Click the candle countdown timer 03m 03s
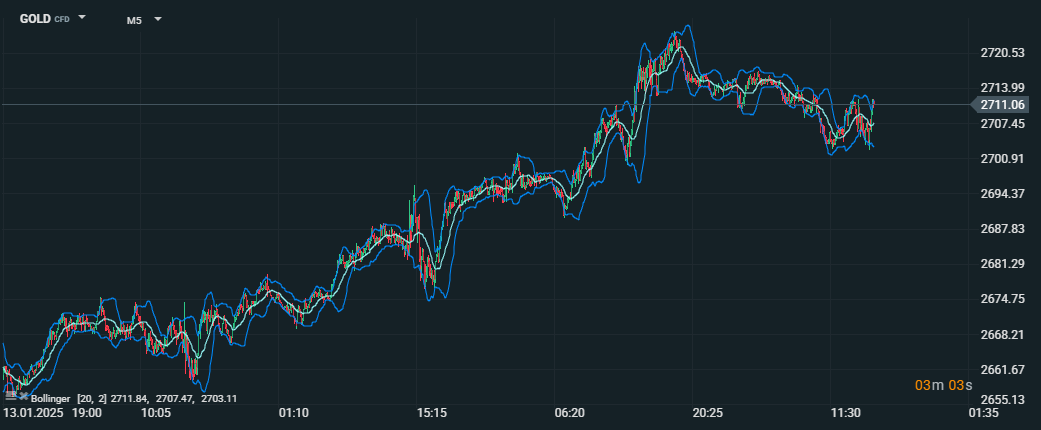Image resolution: width=1041 pixels, height=430 pixels. 942,386
